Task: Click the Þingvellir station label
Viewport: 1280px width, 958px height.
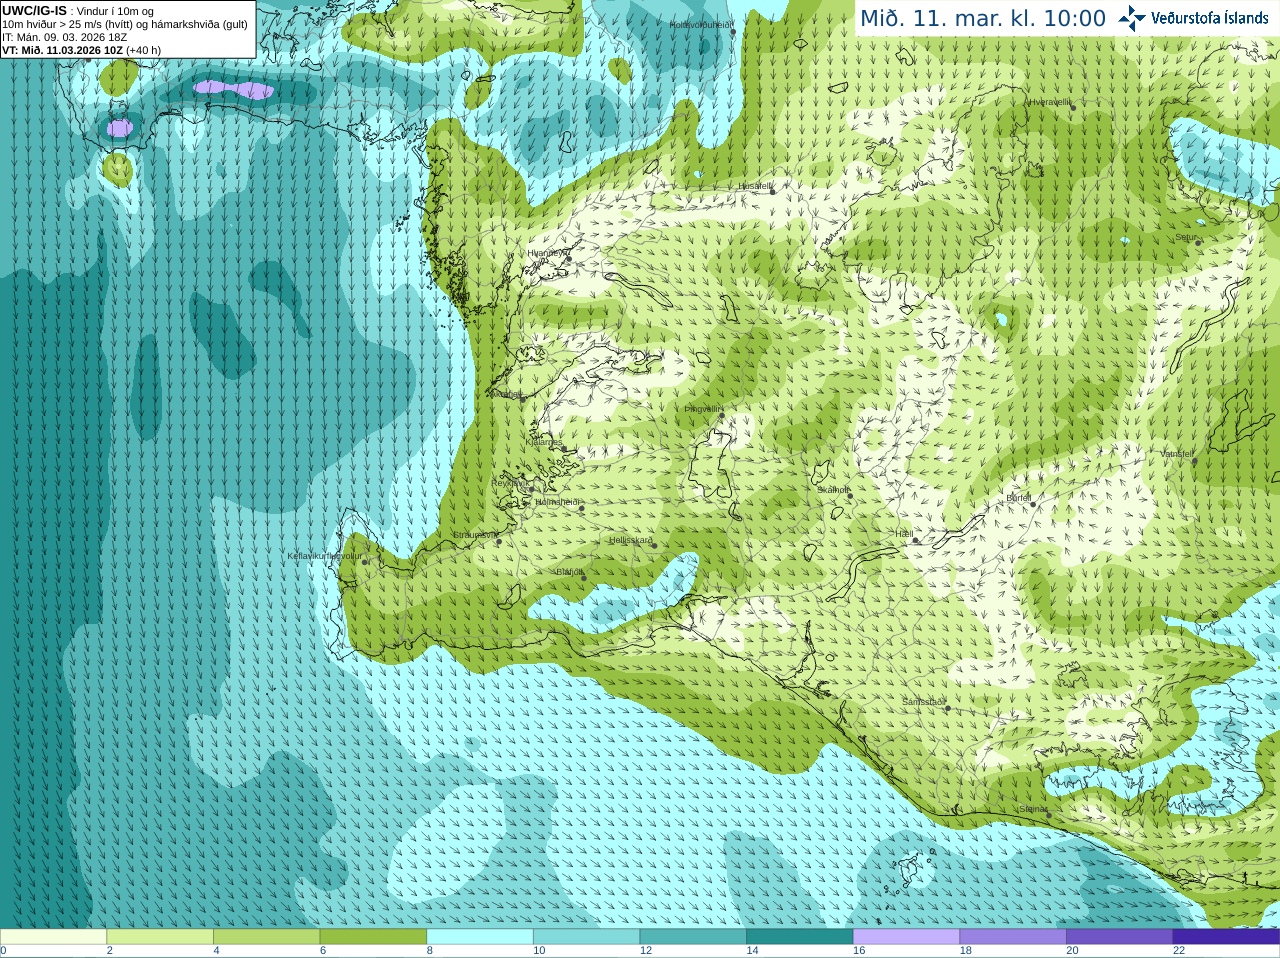Action: click(702, 408)
